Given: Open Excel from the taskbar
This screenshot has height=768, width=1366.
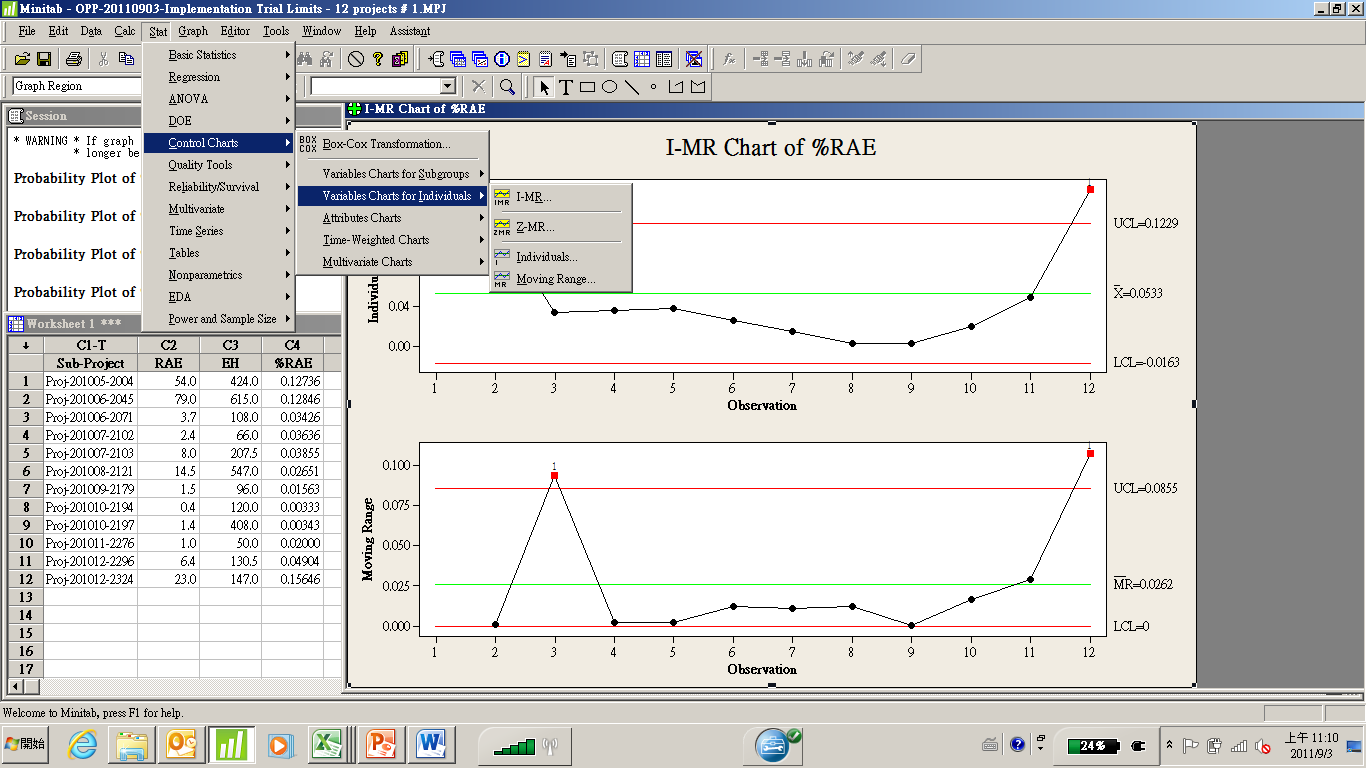Looking at the screenshot, I should click(x=325, y=745).
